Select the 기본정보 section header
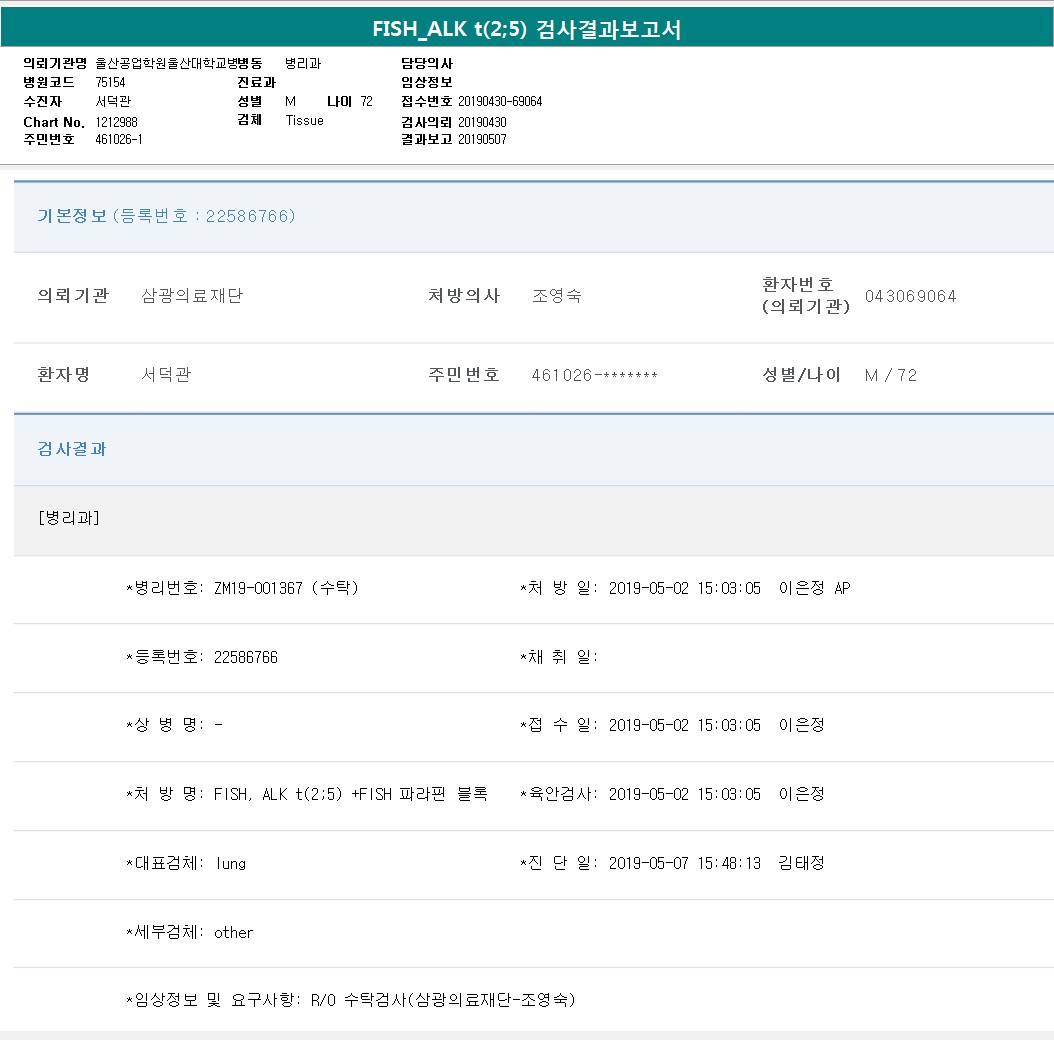This screenshot has height=1040, width=1054. (x=72, y=216)
